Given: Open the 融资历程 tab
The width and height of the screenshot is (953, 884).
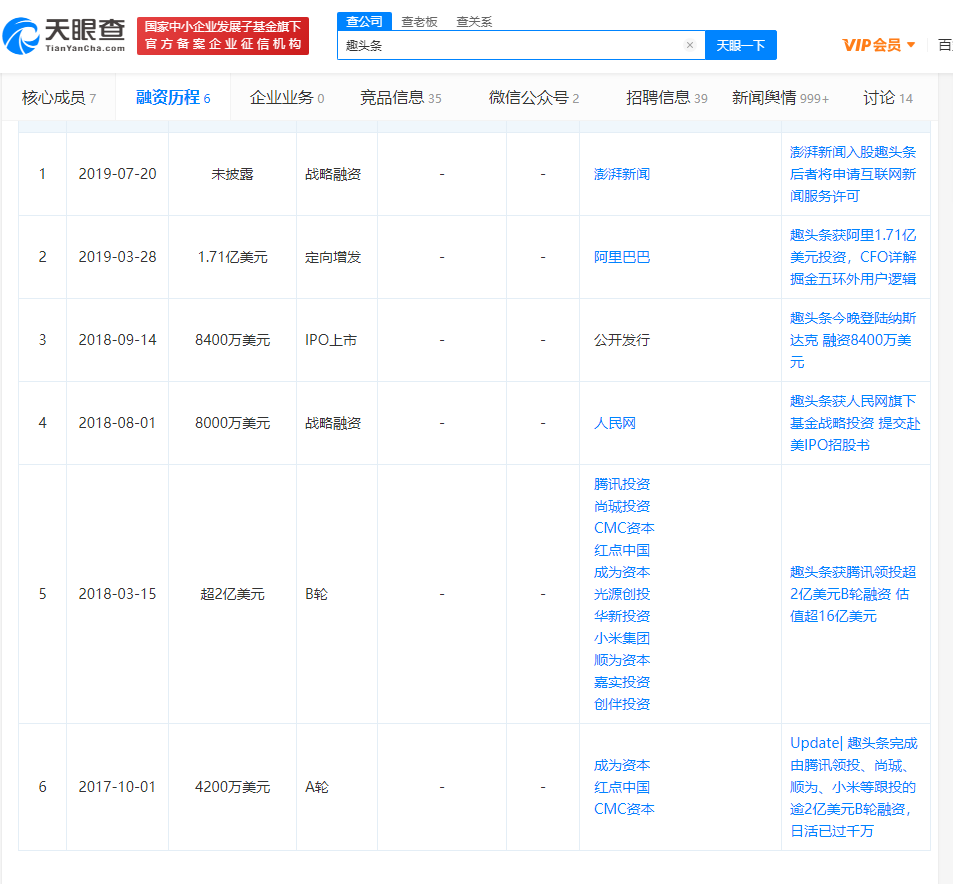Looking at the screenshot, I should (x=173, y=97).
